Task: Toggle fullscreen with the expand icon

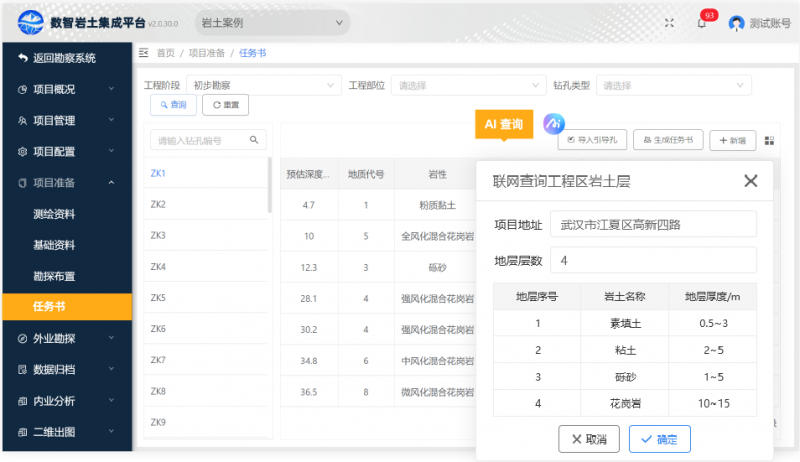Action: (x=668, y=22)
